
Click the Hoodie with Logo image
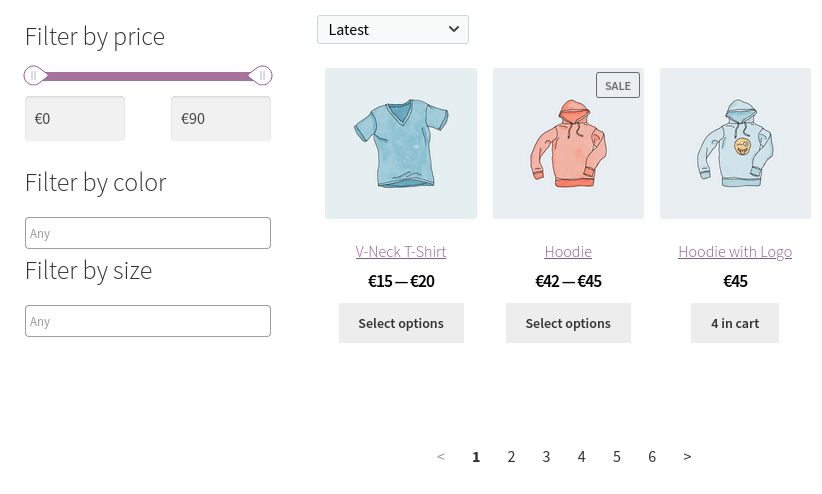(x=736, y=143)
